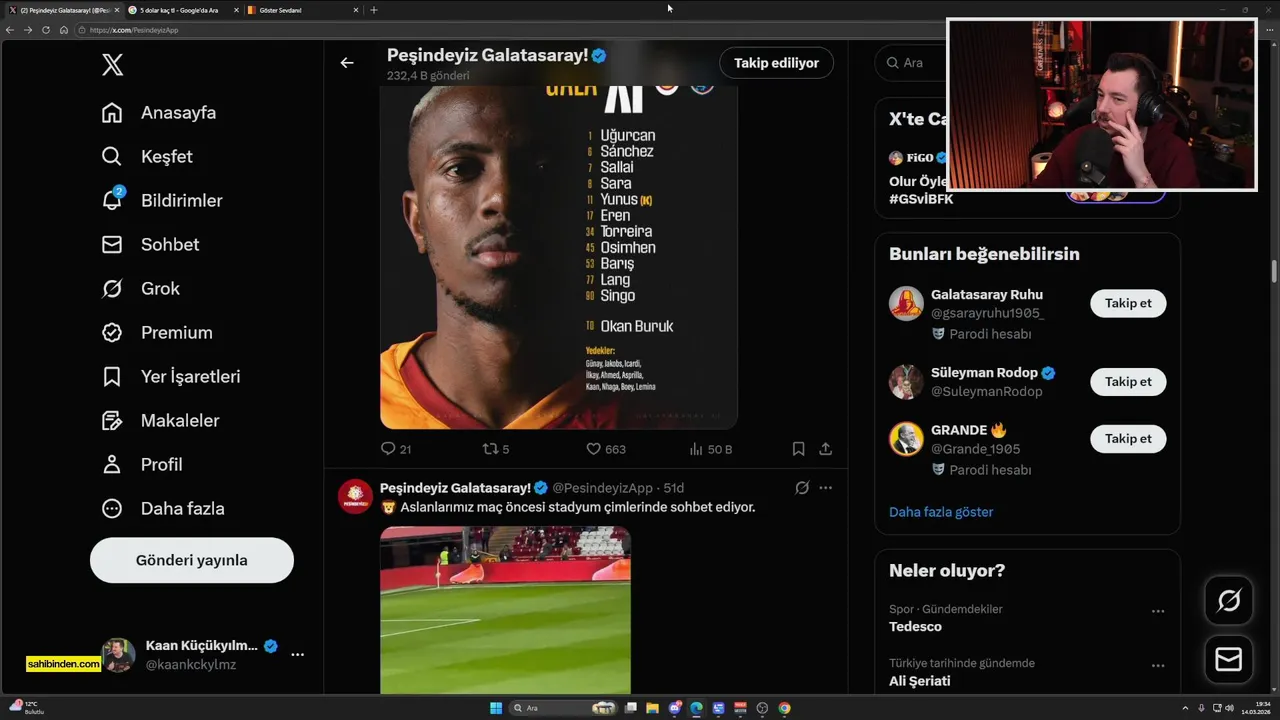Image resolution: width=1280 pixels, height=720 pixels.
Task: Open options dots for Tedesco trend
Action: [1158, 611]
